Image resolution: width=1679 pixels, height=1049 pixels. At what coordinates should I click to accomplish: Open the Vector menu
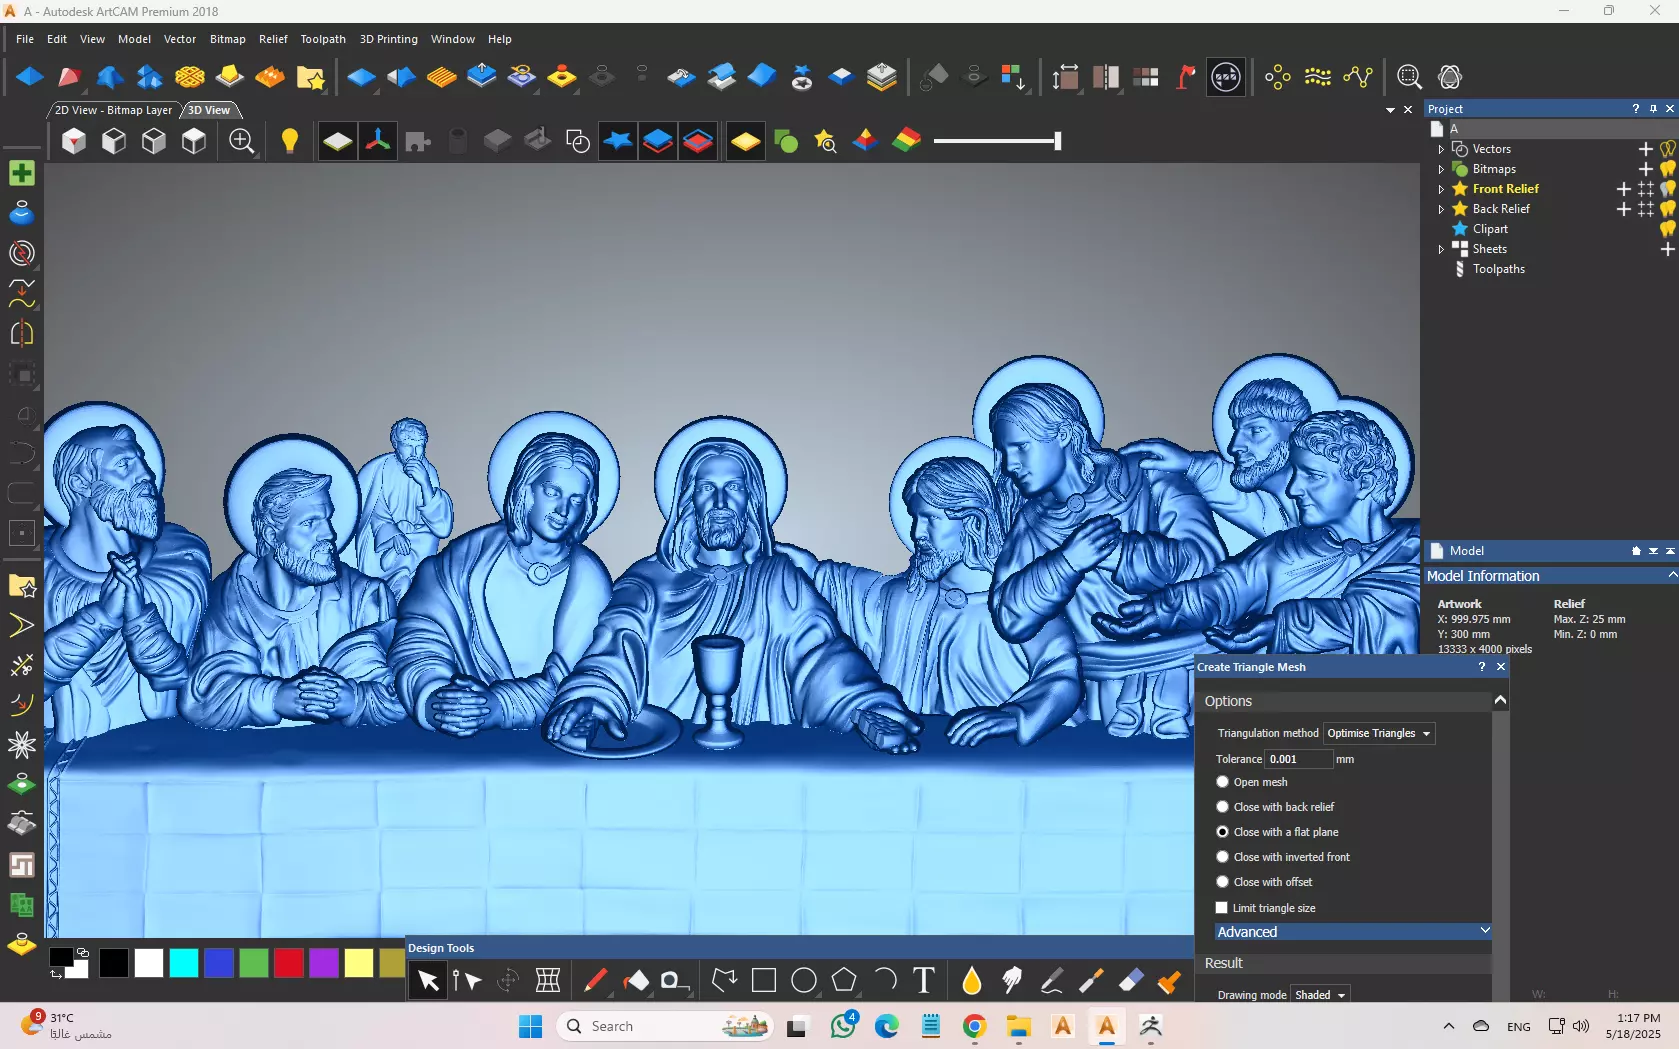pyautogui.click(x=180, y=39)
